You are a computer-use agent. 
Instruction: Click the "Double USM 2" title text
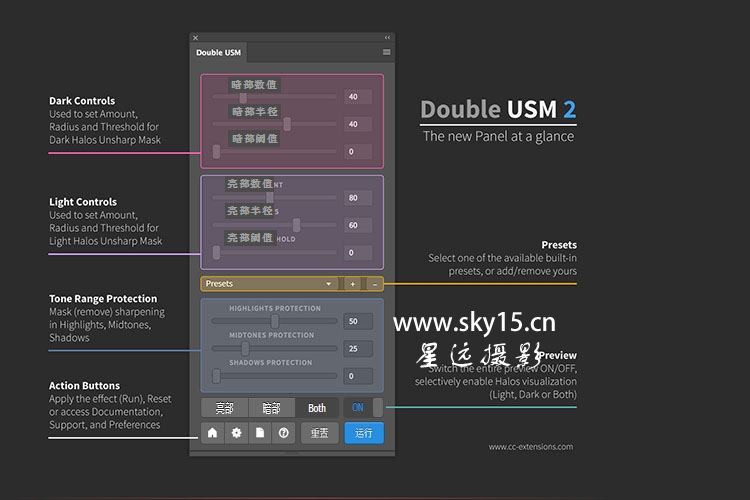(x=498, y=110)
